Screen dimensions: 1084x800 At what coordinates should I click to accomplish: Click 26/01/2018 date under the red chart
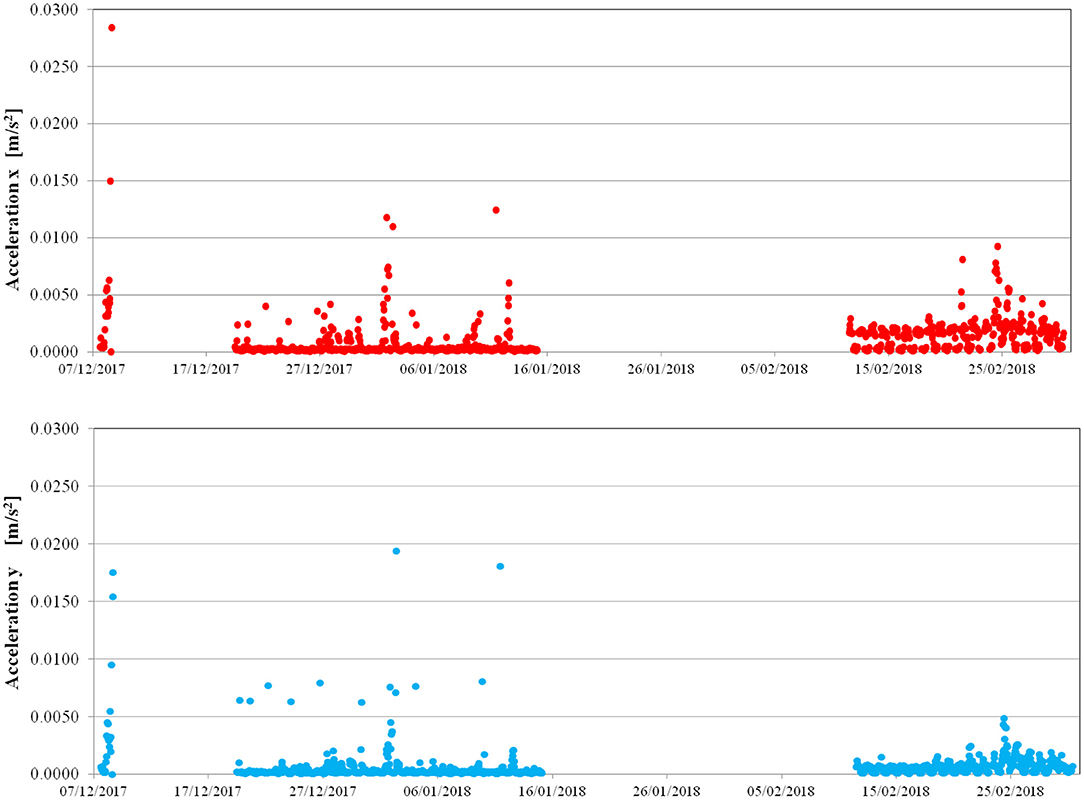(660, 369)
